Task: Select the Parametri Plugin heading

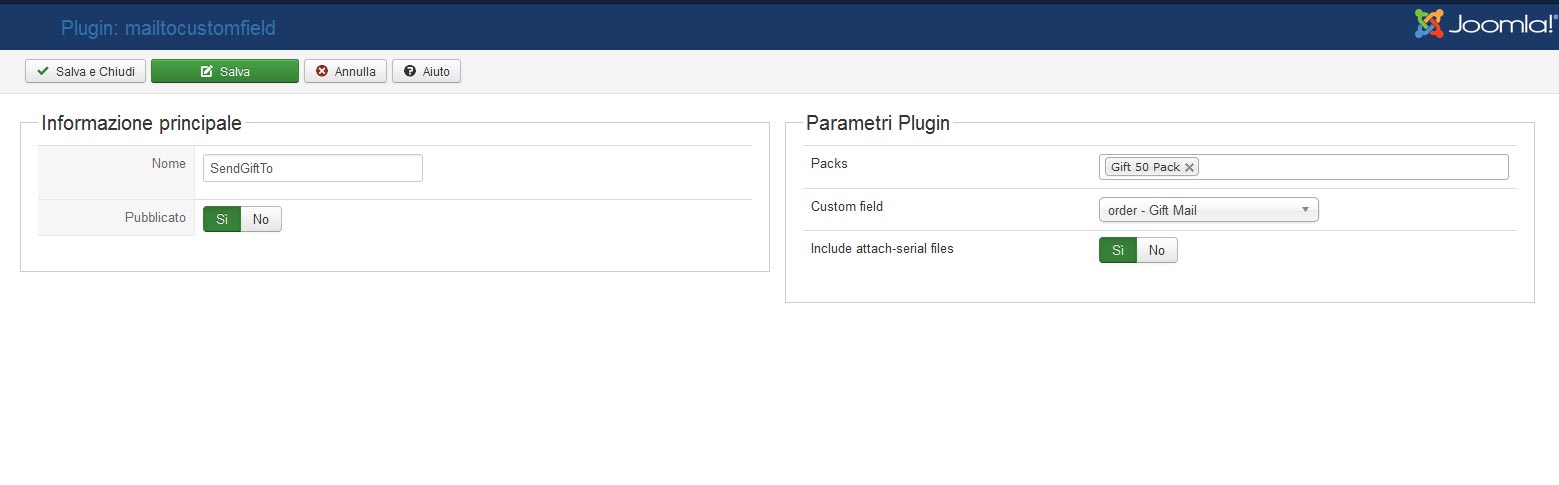Action: coord(877,124)
